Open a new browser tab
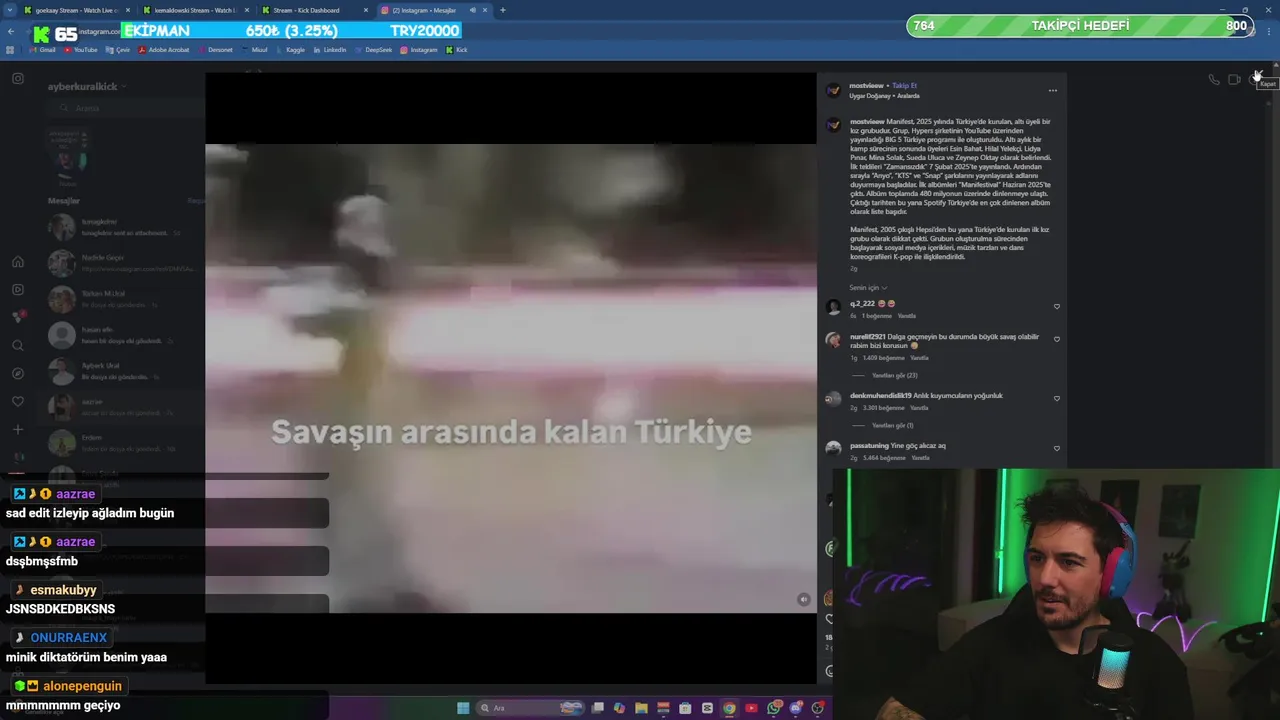 (x=502, y=10)
